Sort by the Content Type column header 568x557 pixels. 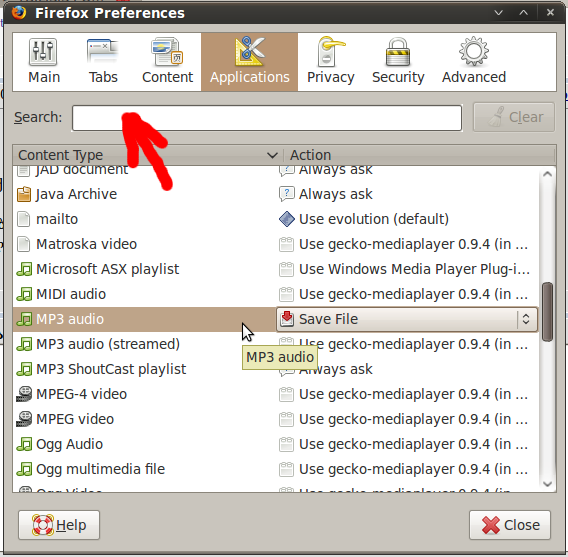pyautogui.click(x=148, y=155)
